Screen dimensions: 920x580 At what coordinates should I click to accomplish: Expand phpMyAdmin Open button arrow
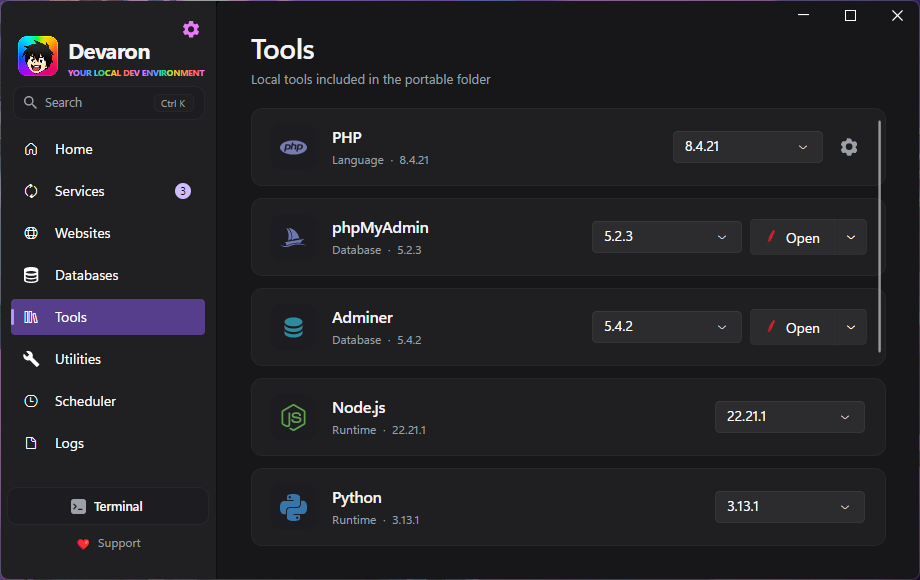(x=851, y=237)
